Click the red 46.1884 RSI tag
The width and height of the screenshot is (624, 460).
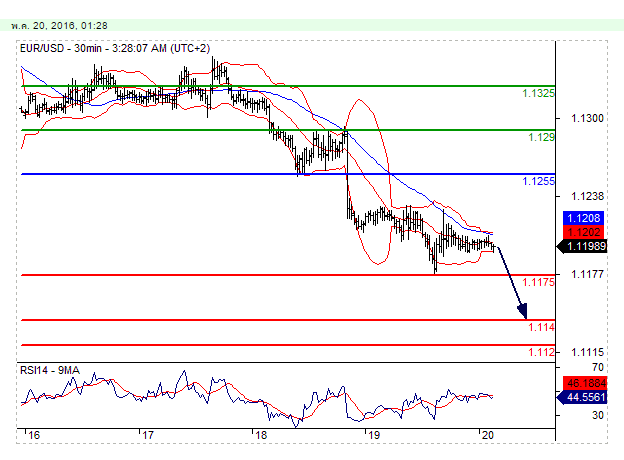coord(585,383)
